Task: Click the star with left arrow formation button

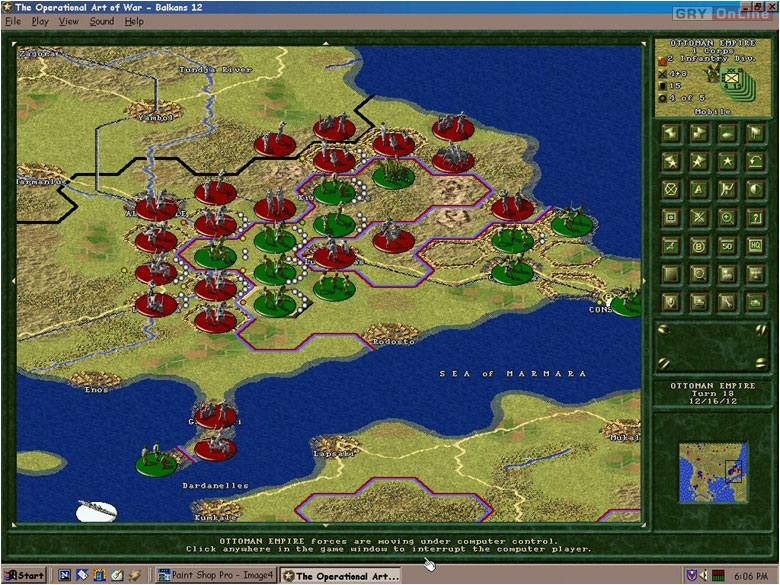Action: (671, 162)
